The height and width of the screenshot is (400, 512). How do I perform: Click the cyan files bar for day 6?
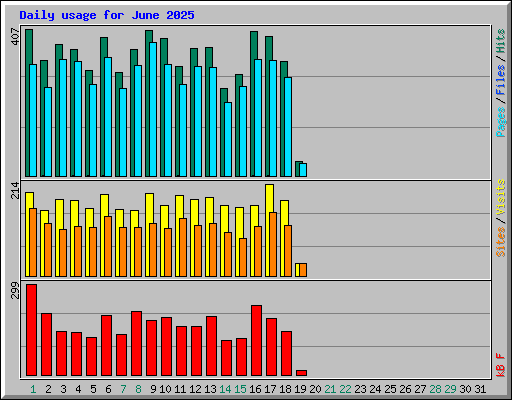108,117
